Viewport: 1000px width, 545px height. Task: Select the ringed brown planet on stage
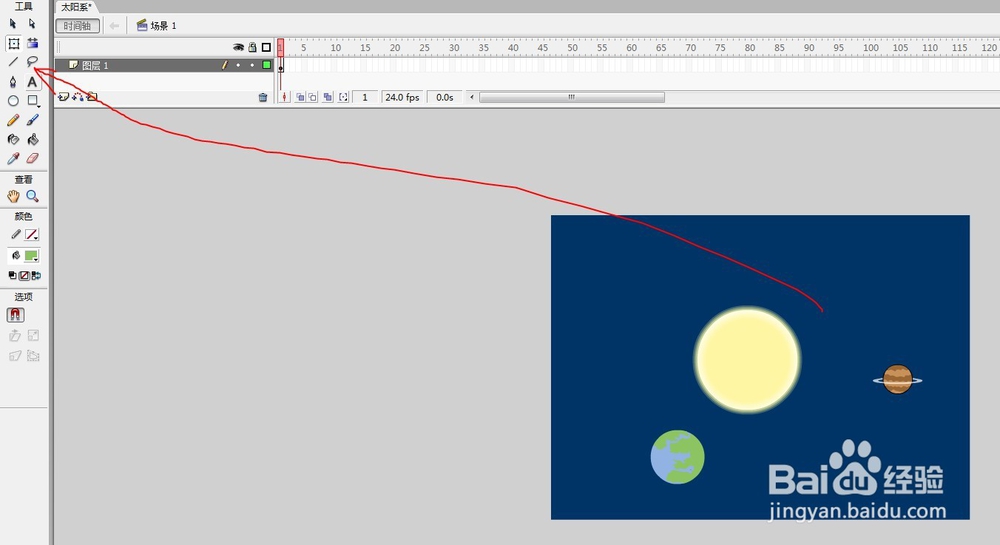click(897, 380)
